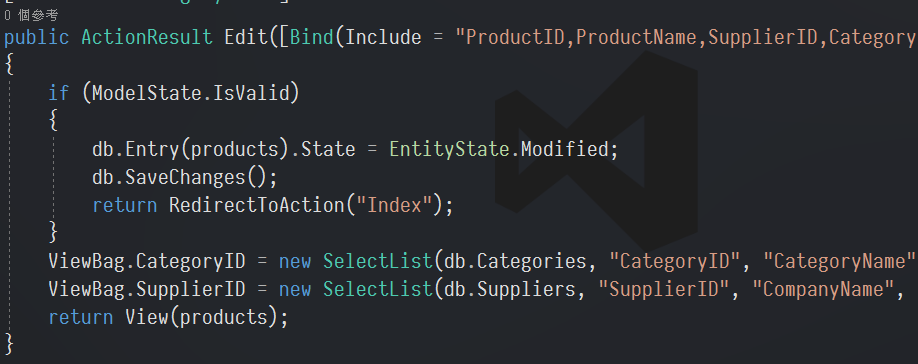Viewport: 918px width, 364px height.
Task: Click the "Index" string literal
Action: (x=394, y=205)
